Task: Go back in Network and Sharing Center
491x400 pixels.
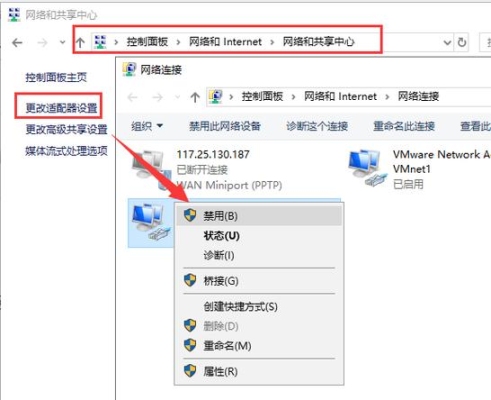Action: coord(17,43)
